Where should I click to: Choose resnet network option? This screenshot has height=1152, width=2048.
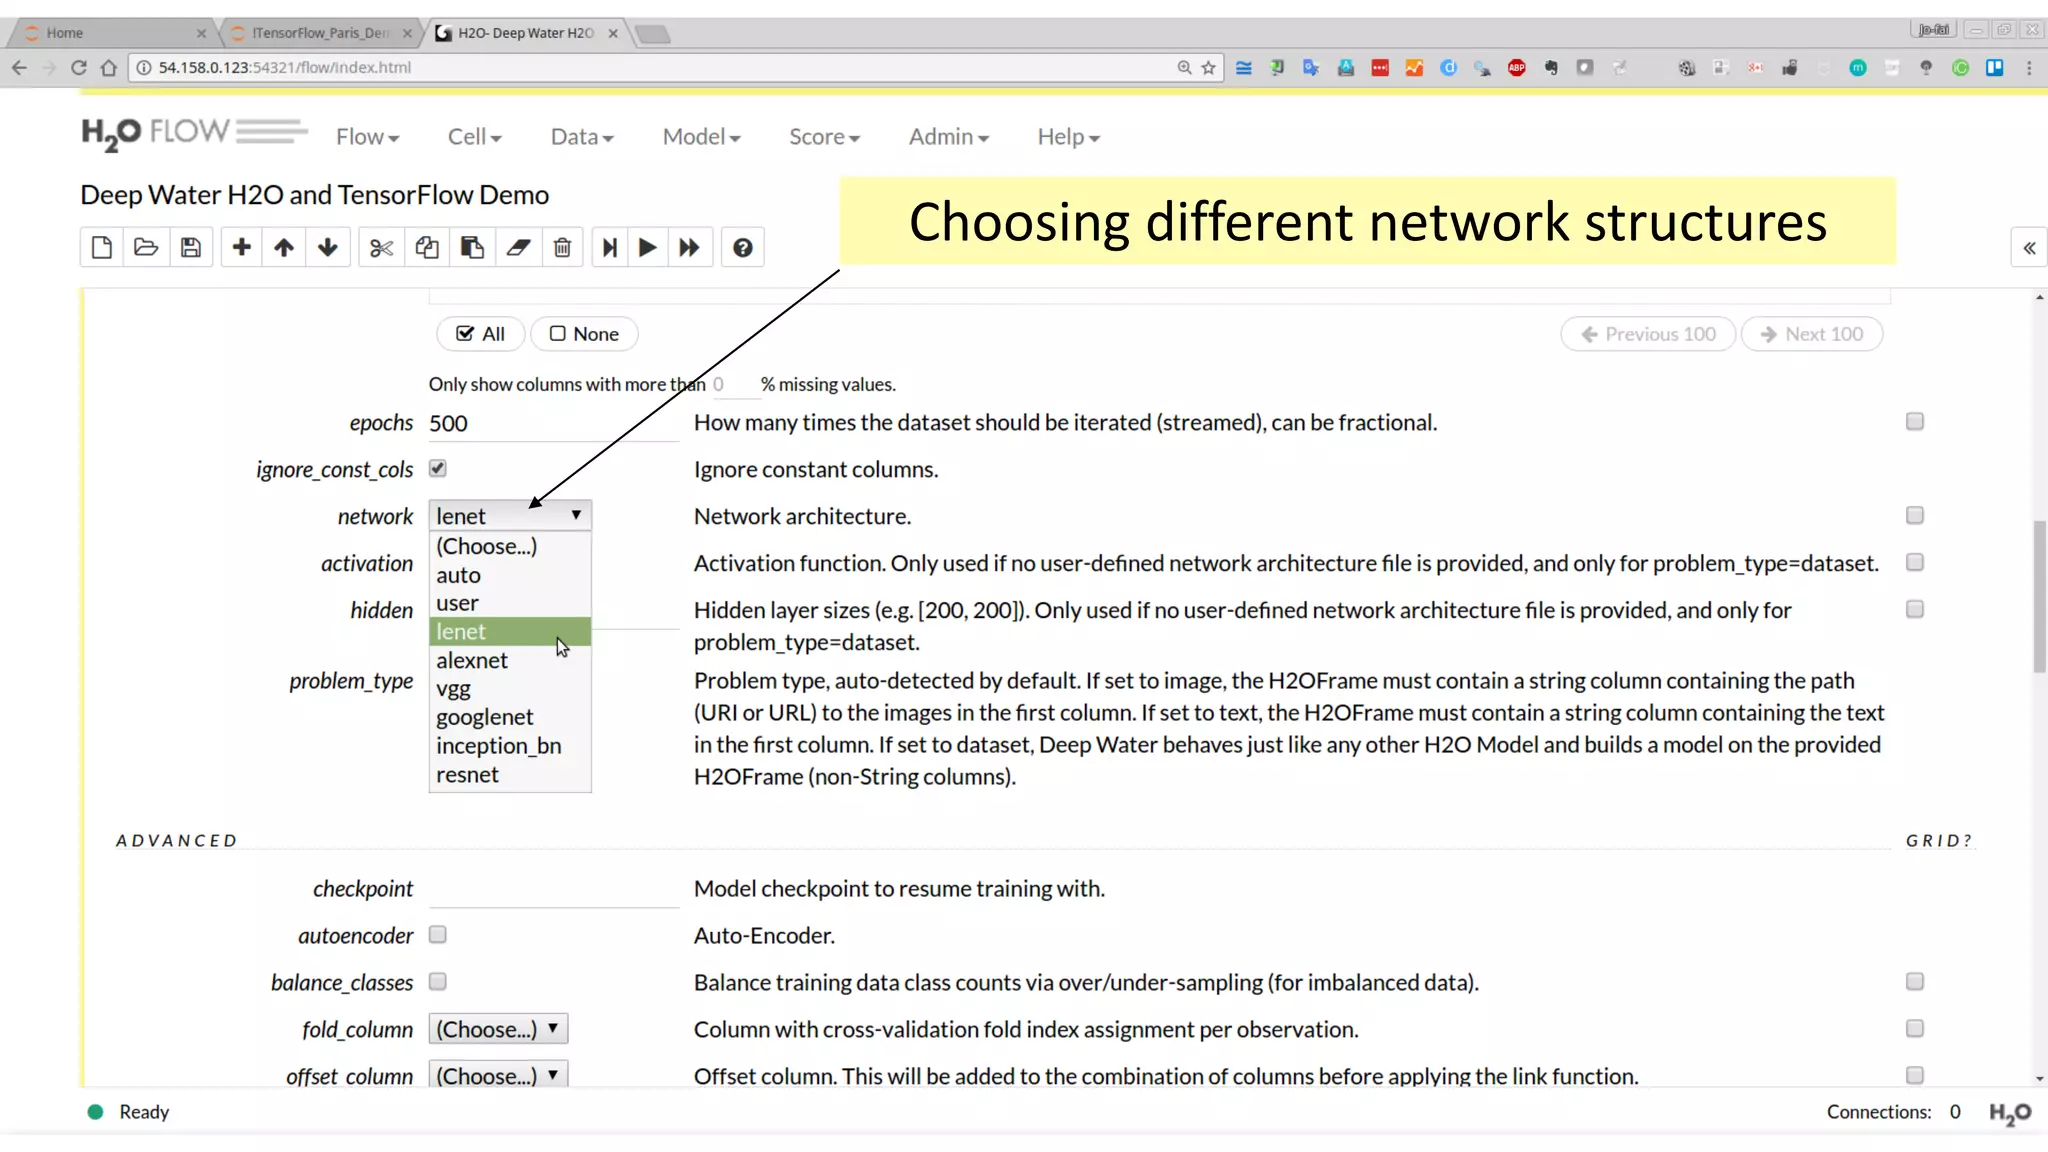(x=510, y=775)
